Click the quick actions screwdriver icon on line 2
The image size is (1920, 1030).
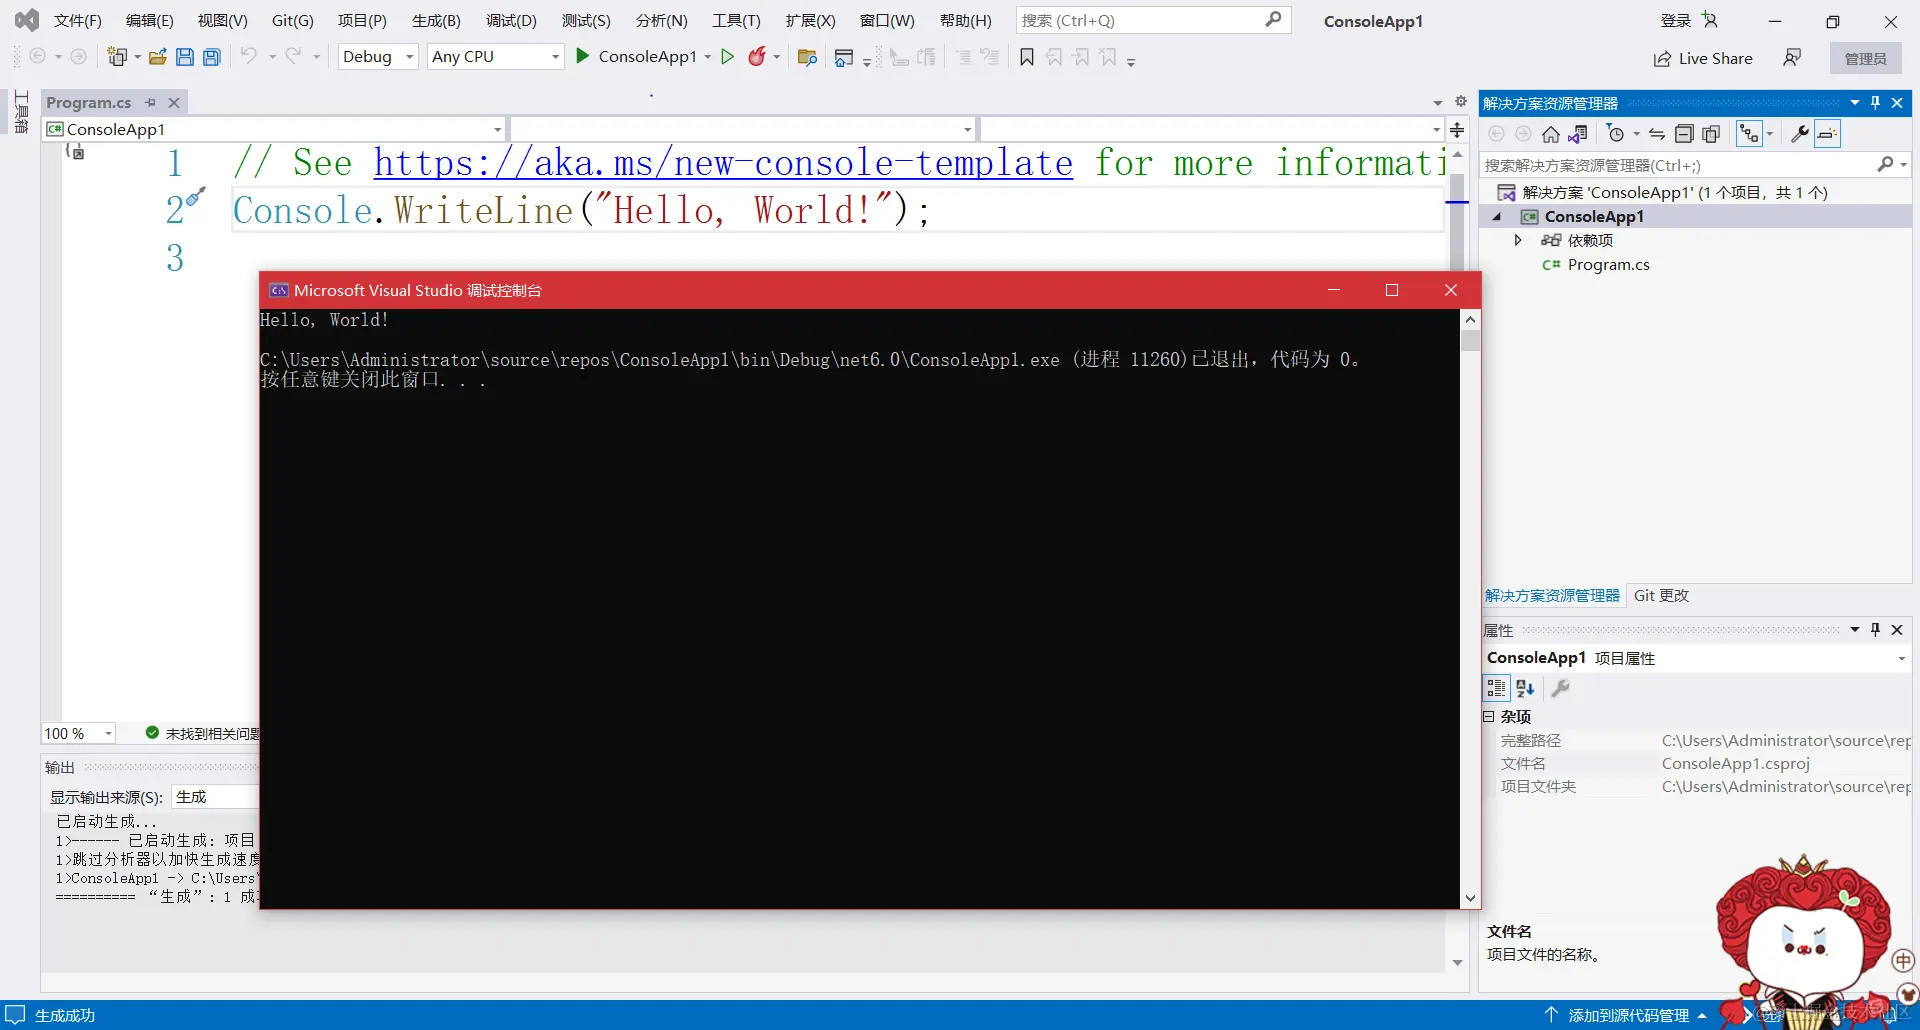point(196,195)
